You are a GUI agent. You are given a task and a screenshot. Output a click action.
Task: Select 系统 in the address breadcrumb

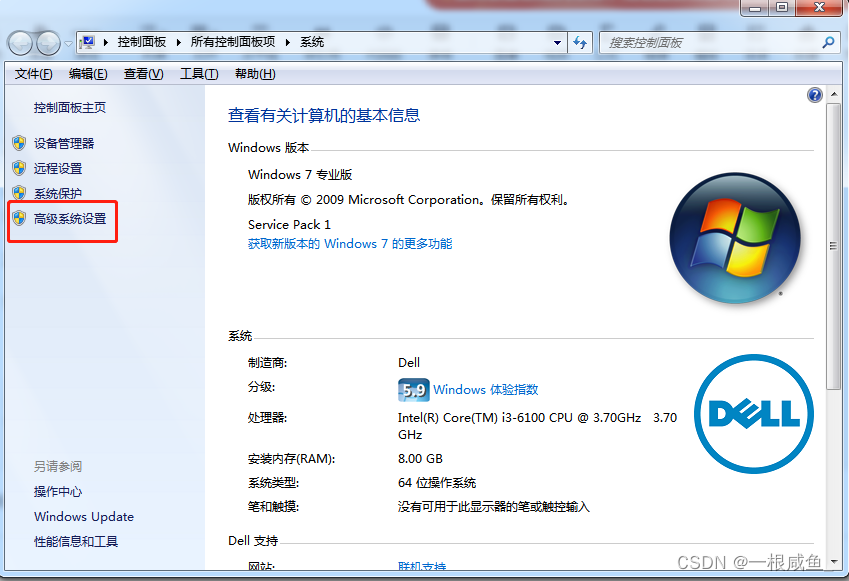pyautogui.click(x=312, y=42)
